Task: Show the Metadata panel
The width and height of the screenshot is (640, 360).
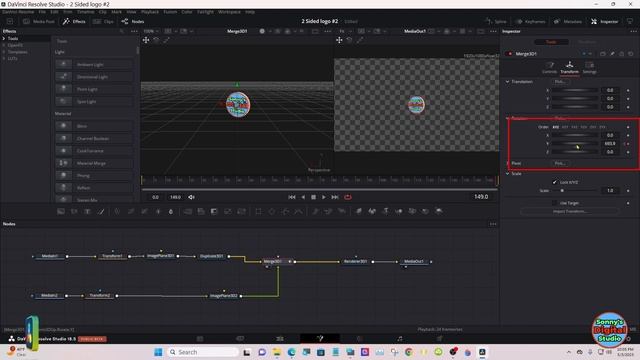Action: [568, 21]
